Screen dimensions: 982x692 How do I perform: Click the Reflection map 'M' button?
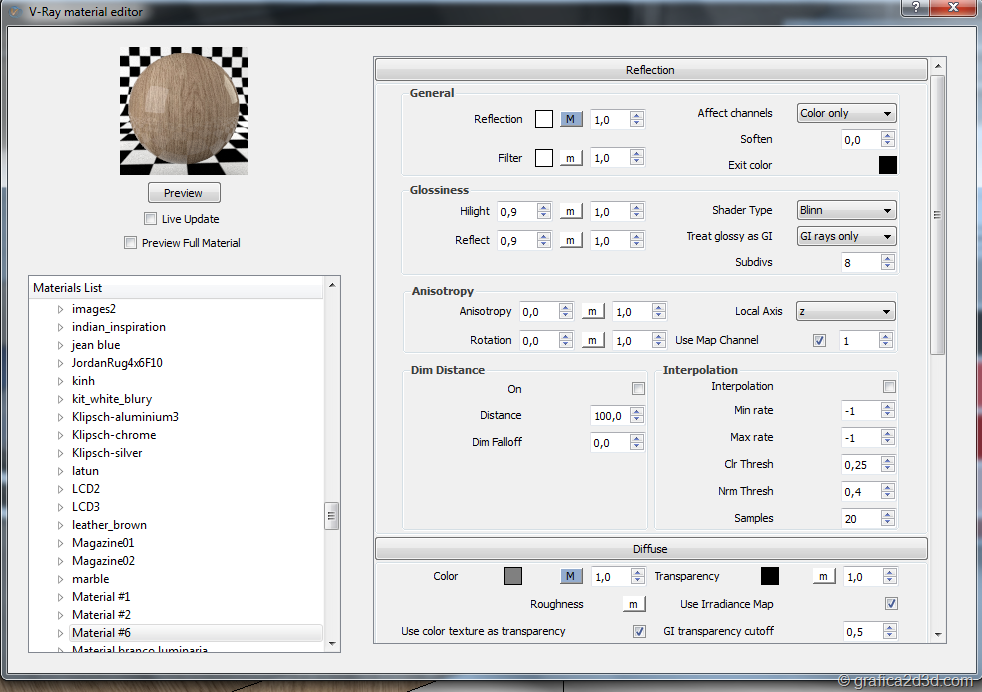coord(570,120)
